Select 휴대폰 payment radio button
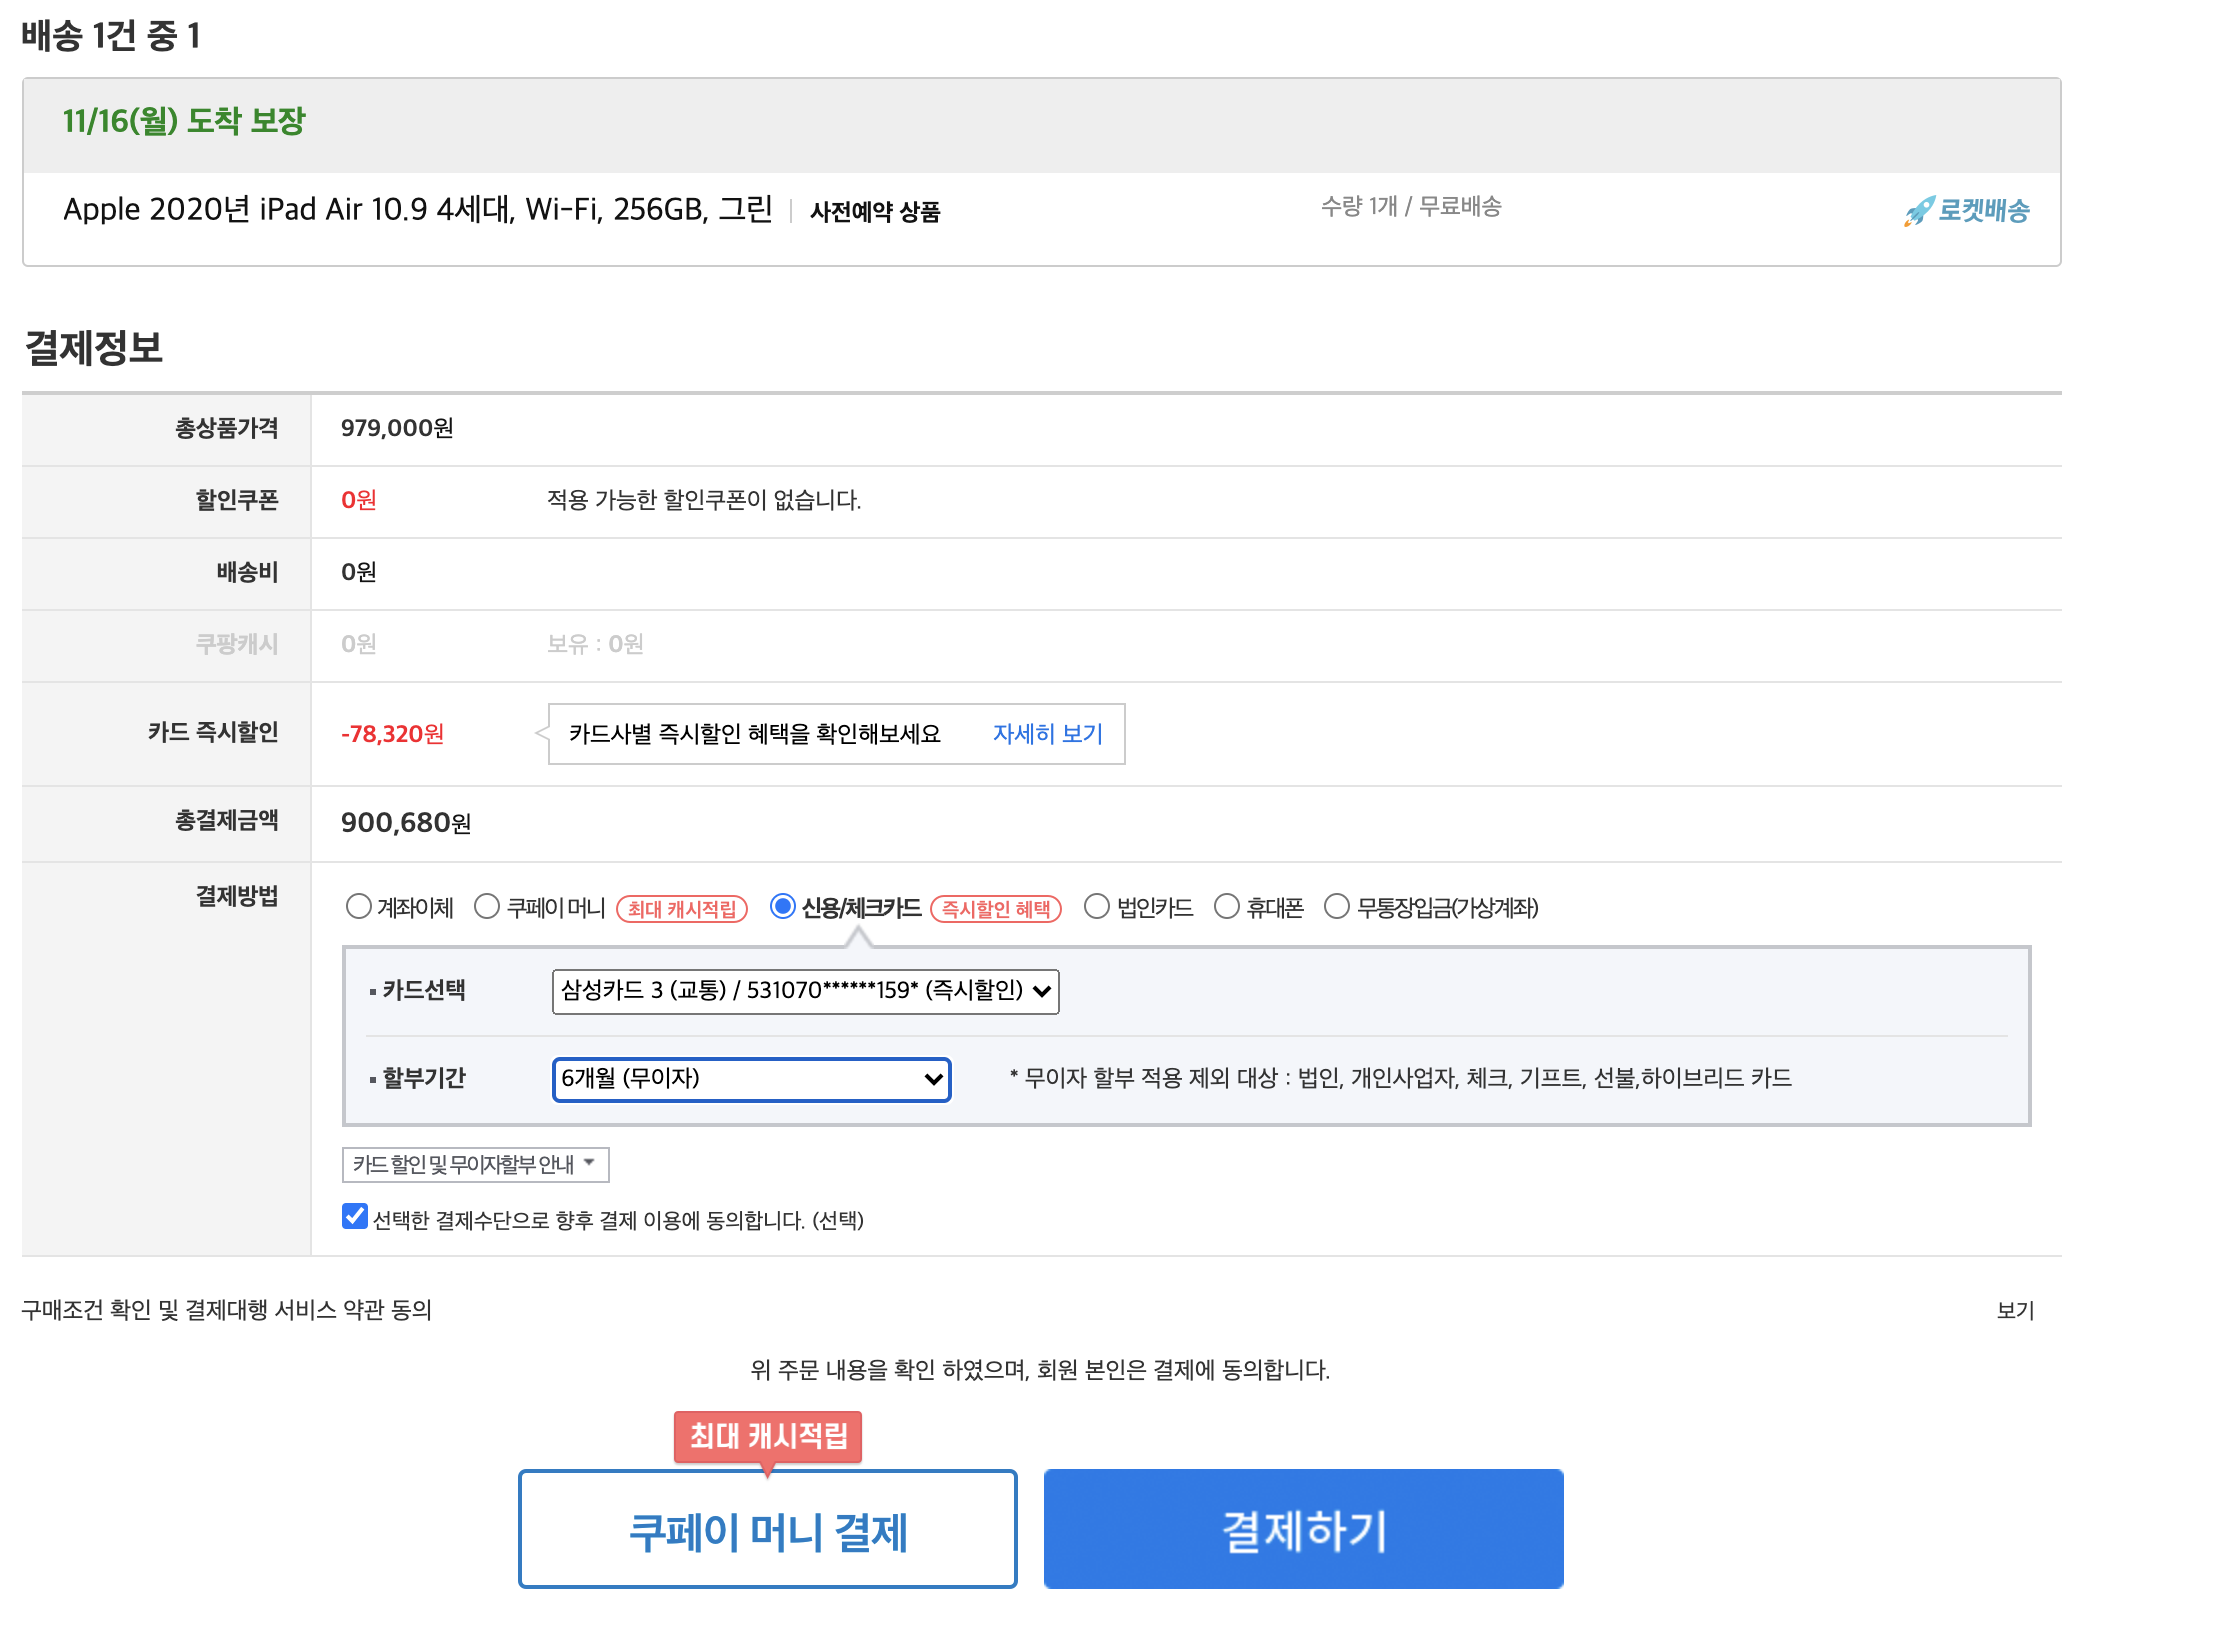2220x1642 pixels. tap(1226, 907)
